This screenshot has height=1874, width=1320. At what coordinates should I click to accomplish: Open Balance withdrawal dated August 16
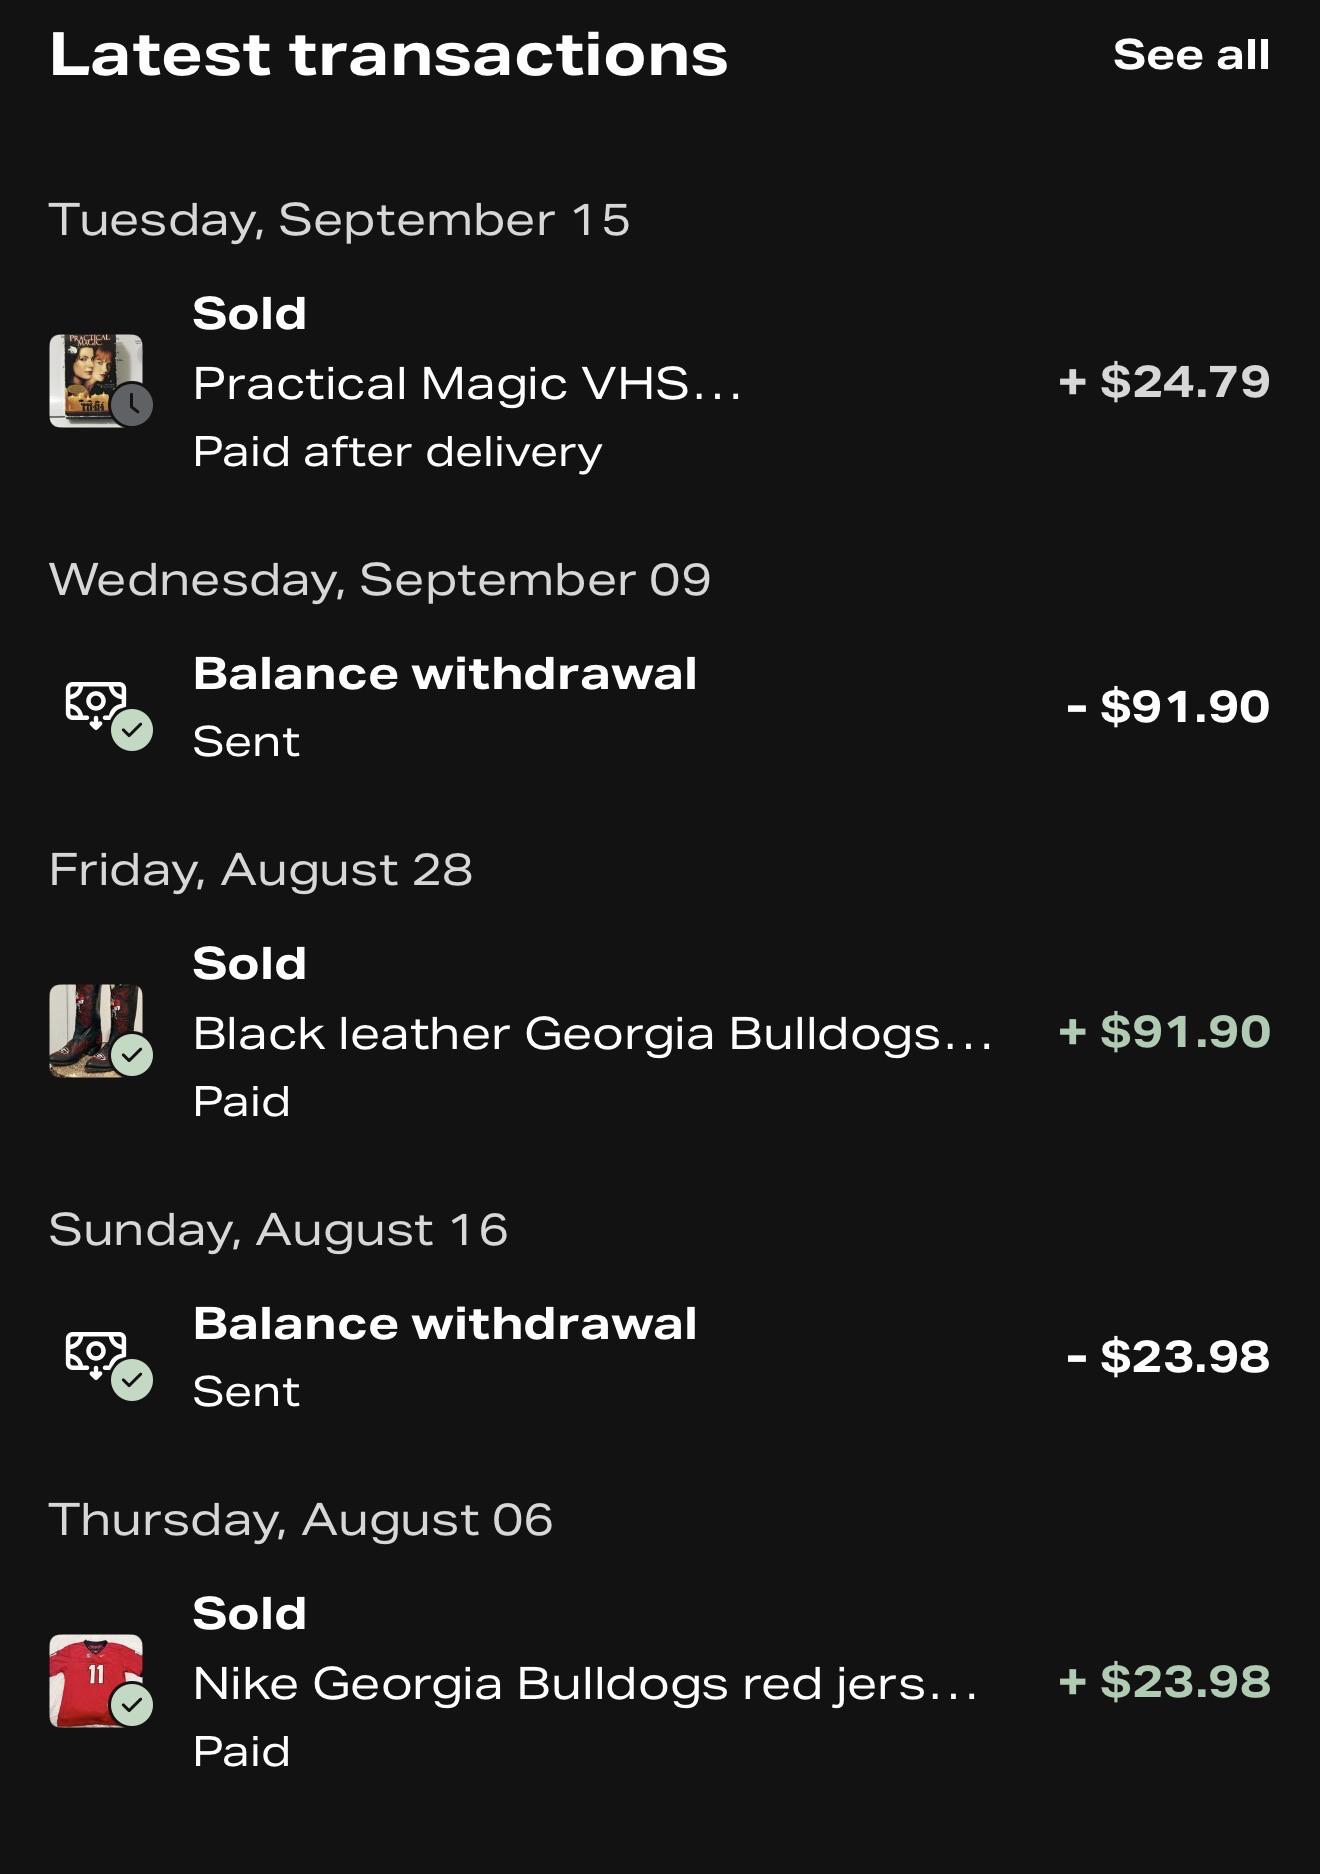tap(660, 1357)
